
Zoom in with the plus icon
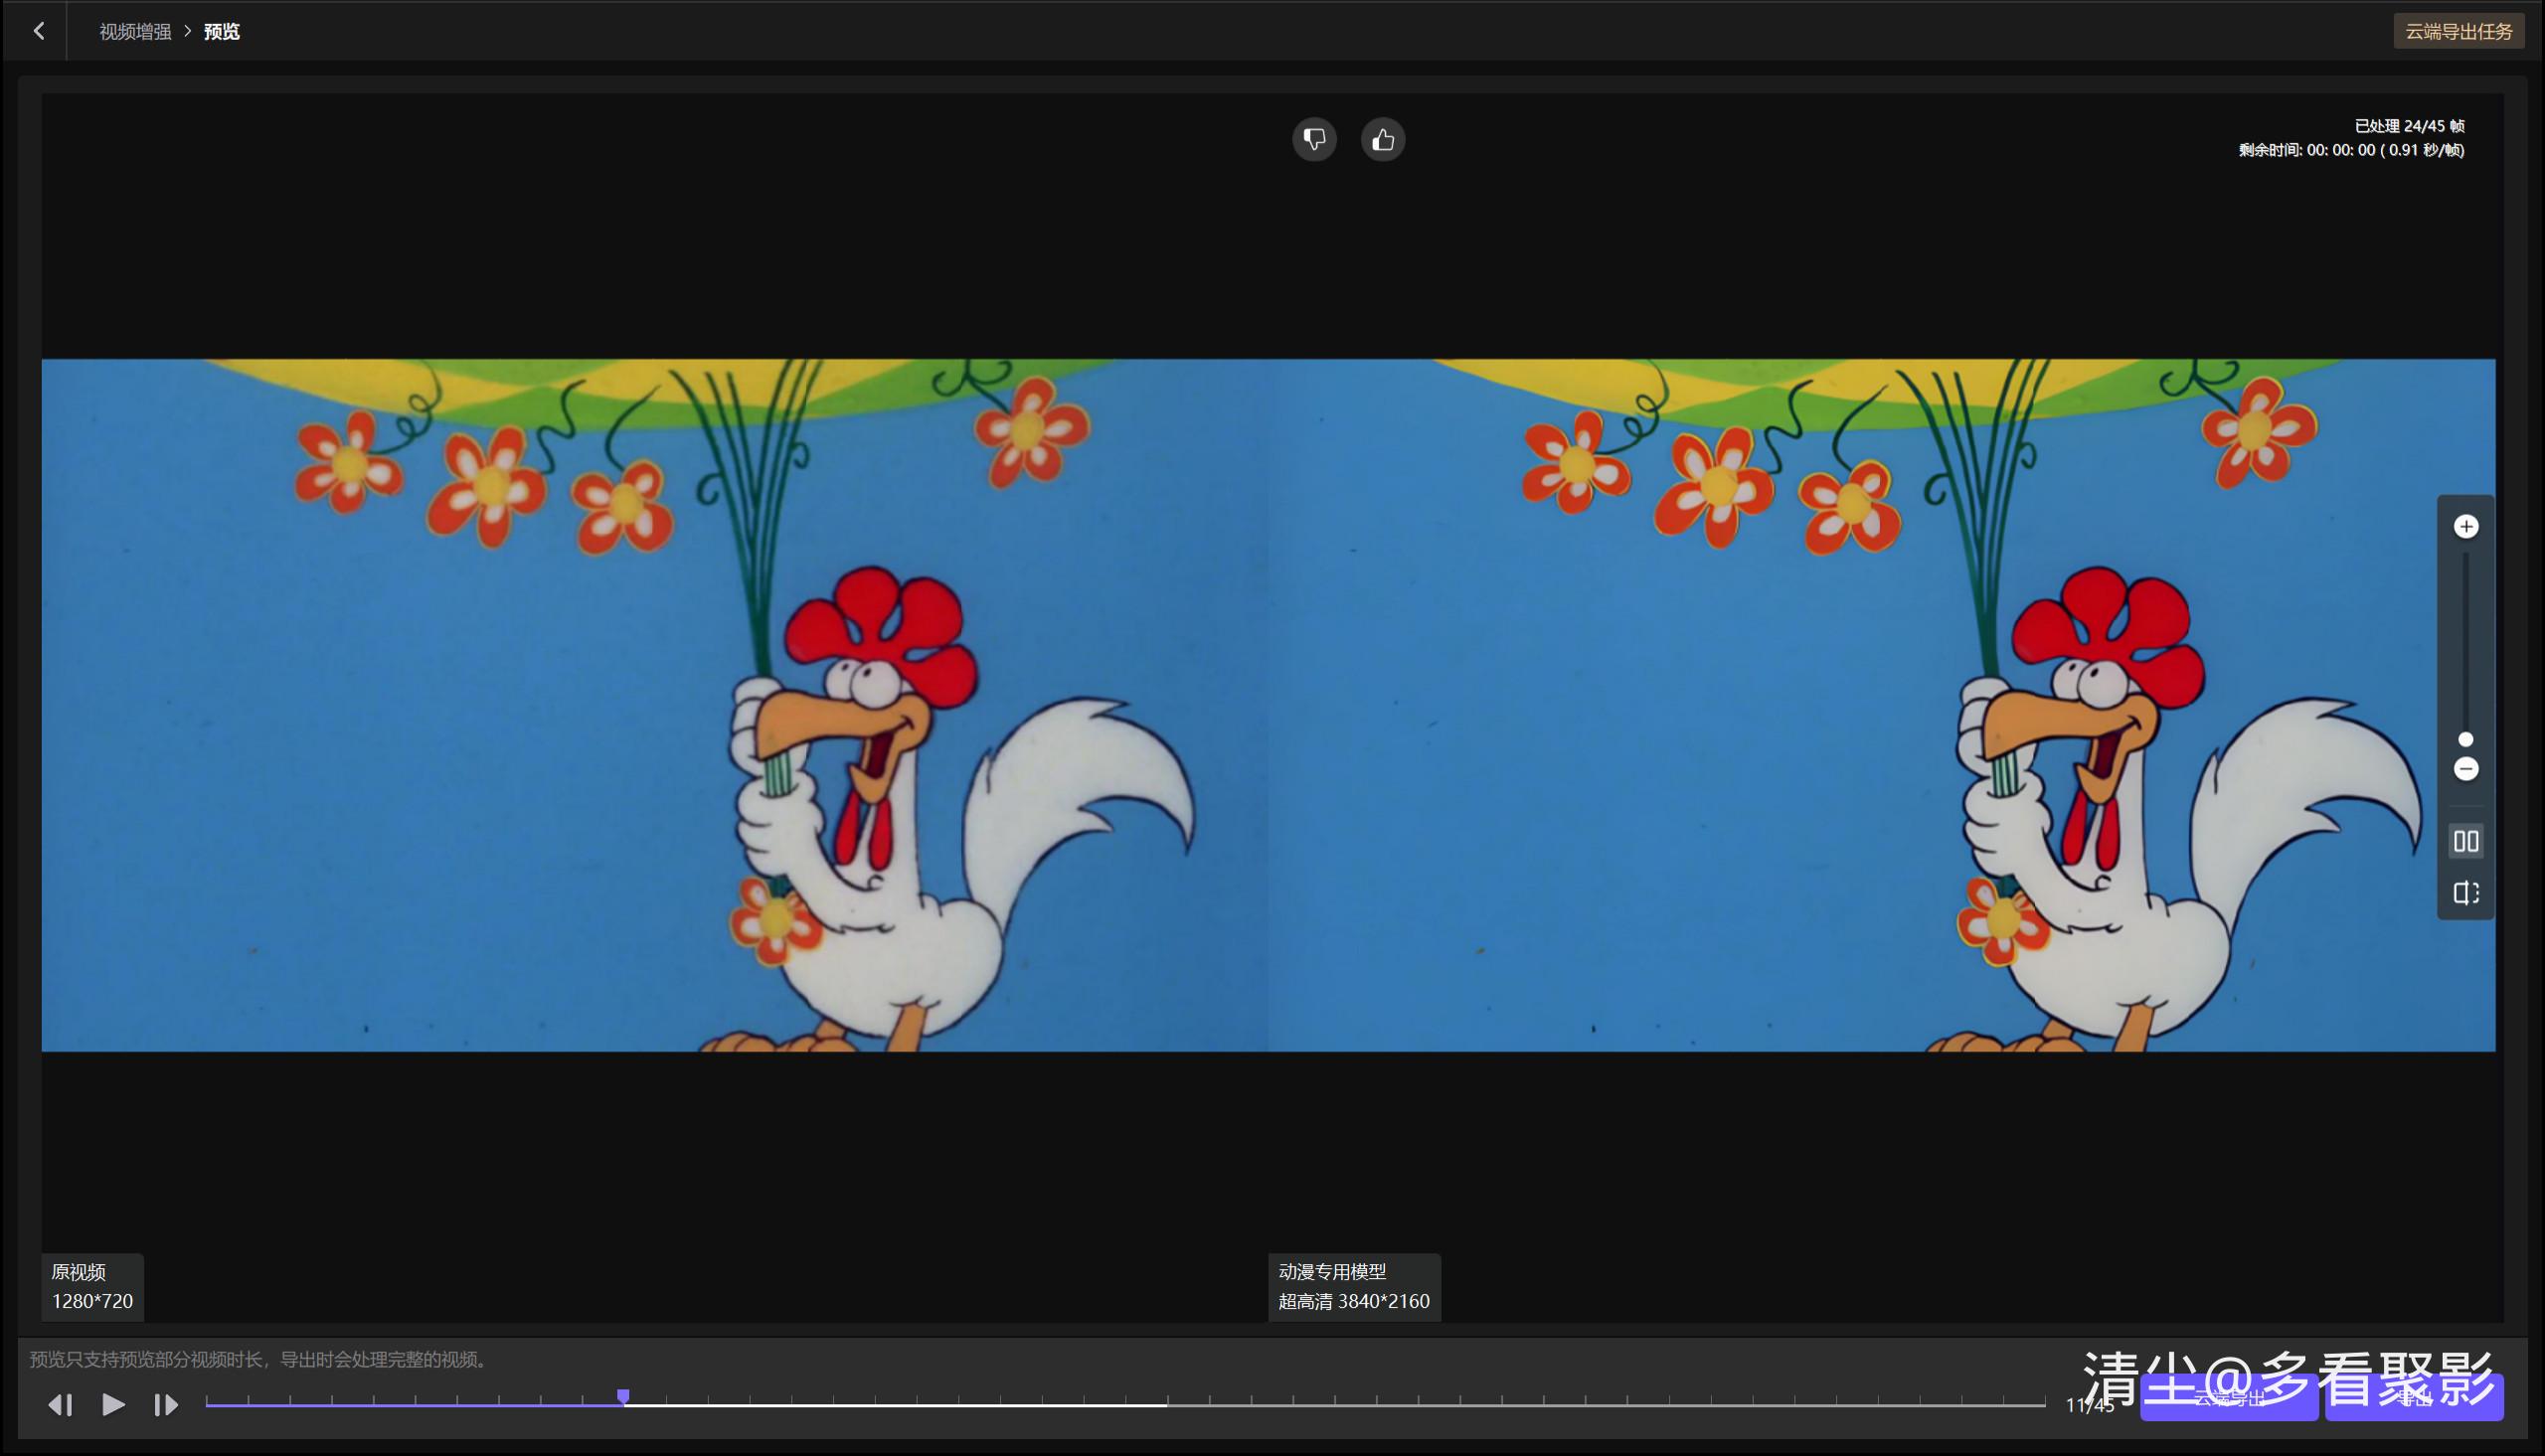click(x=2466, y=527)
